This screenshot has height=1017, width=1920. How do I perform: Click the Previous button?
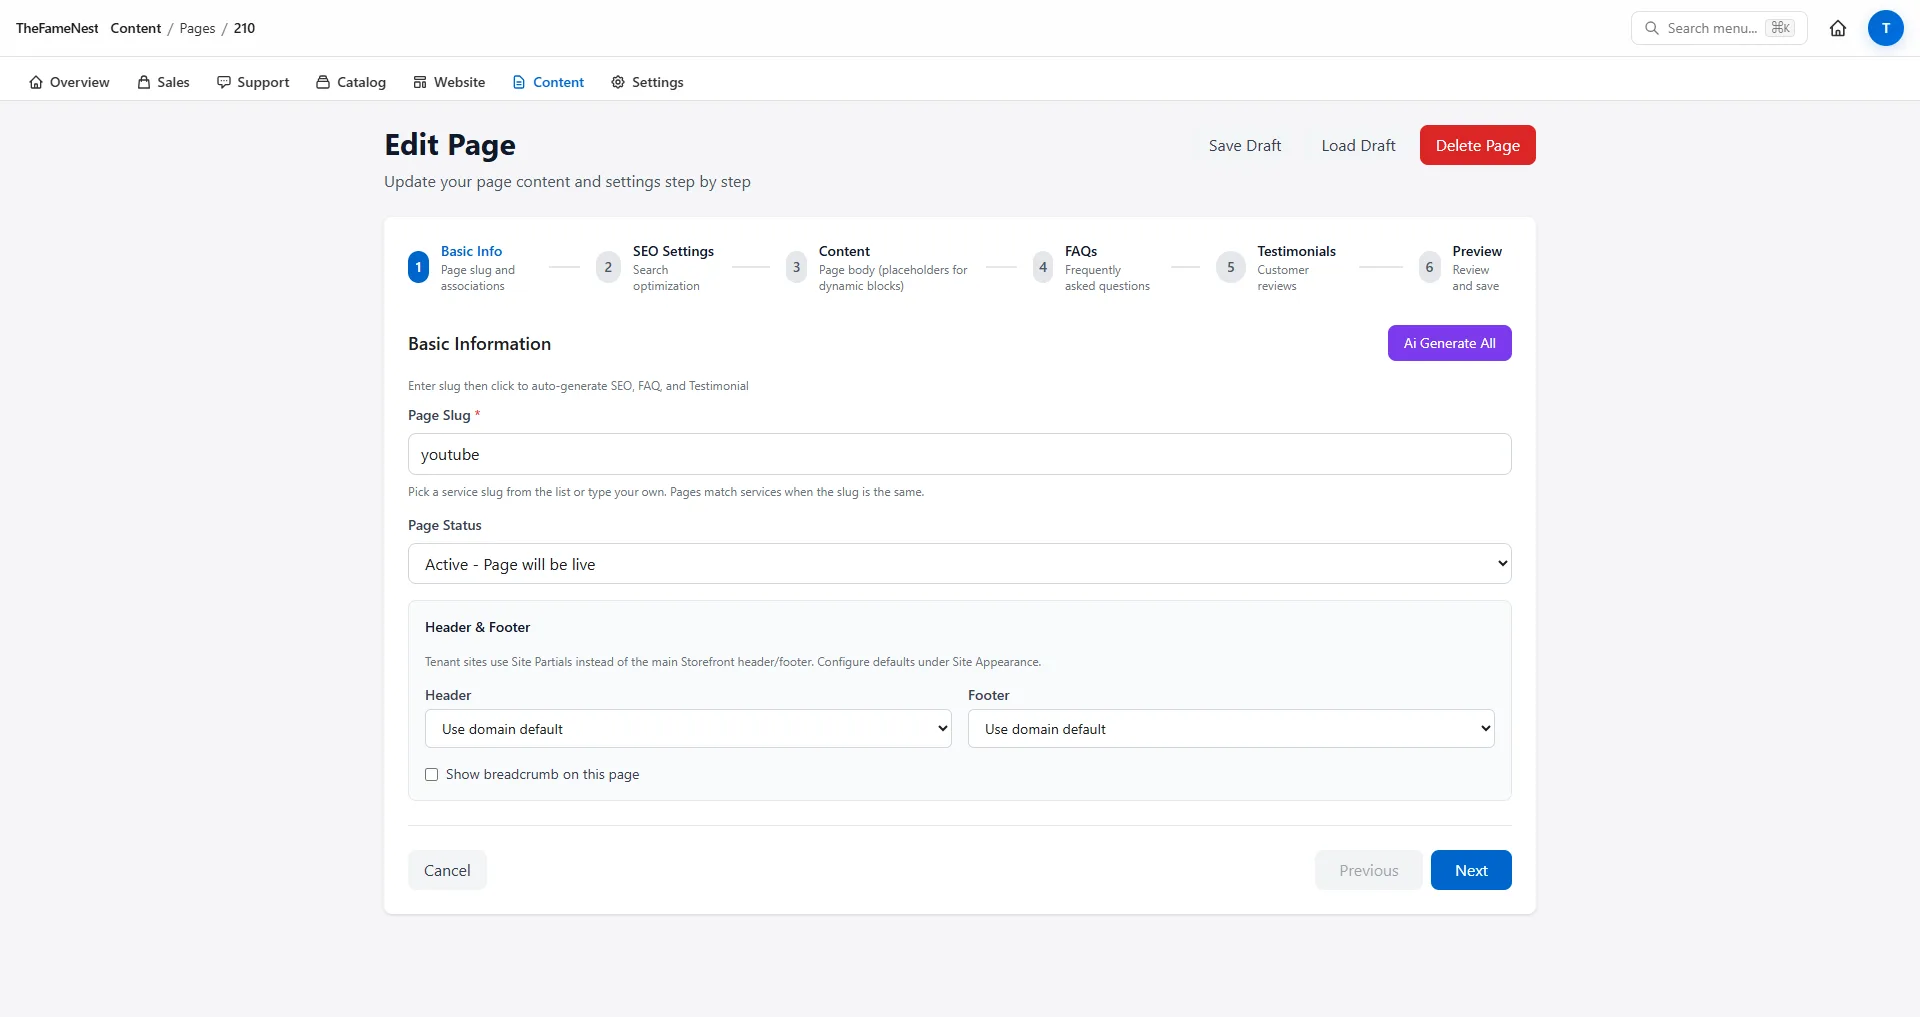click(1368, 870)
